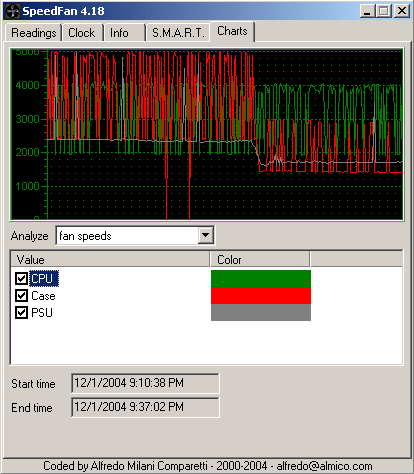Click the Start time field
The width and height of the screenshot is (414, 474).
[x=145, y=383]
